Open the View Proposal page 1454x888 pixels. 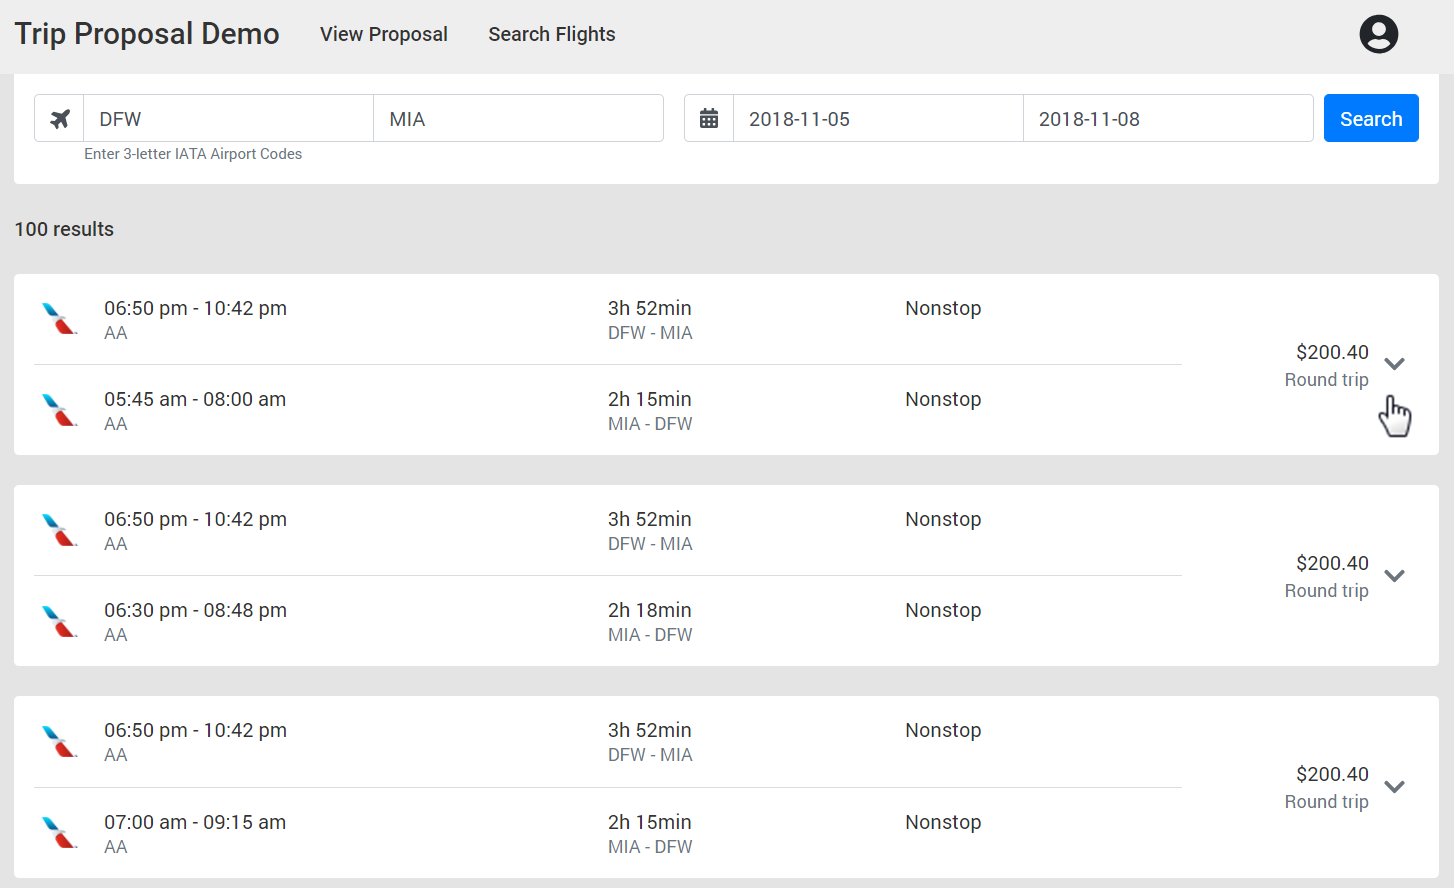[384, 34]
